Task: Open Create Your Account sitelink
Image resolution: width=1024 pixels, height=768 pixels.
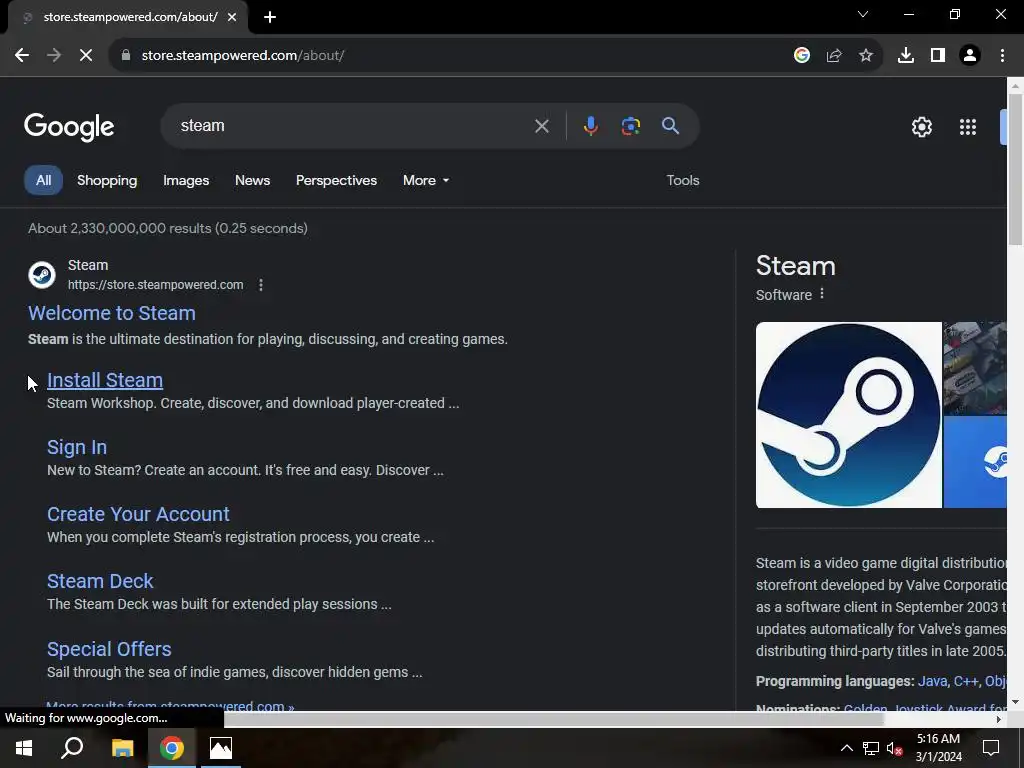Action: (138, 514)
